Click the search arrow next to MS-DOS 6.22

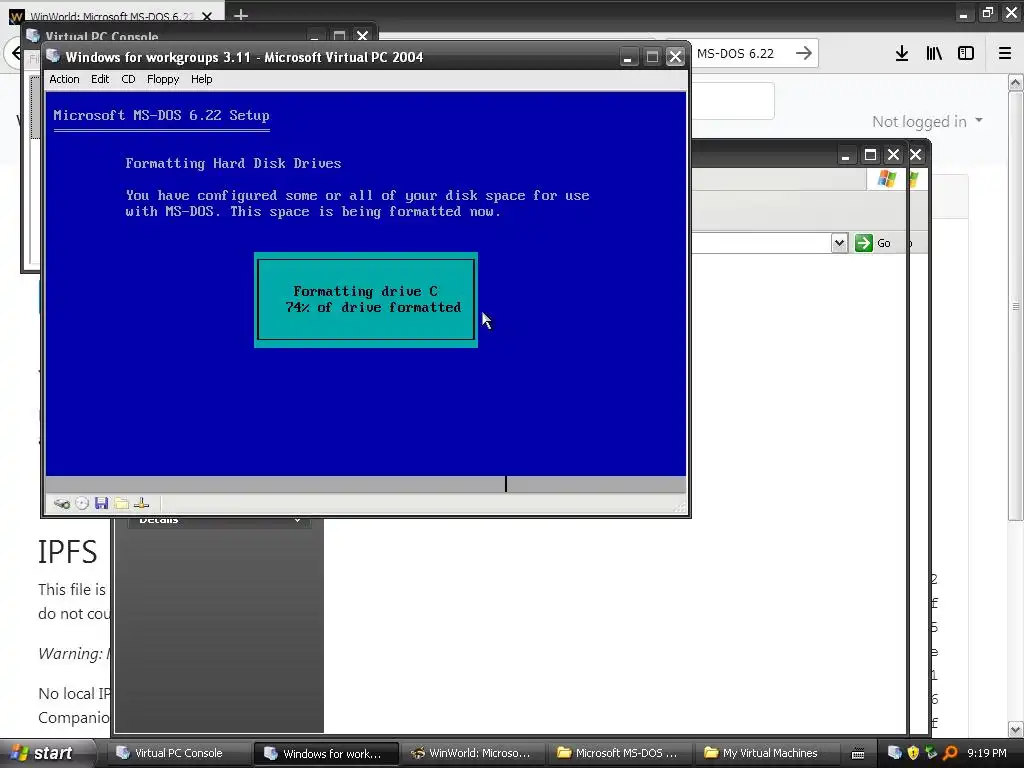point(804,54)
